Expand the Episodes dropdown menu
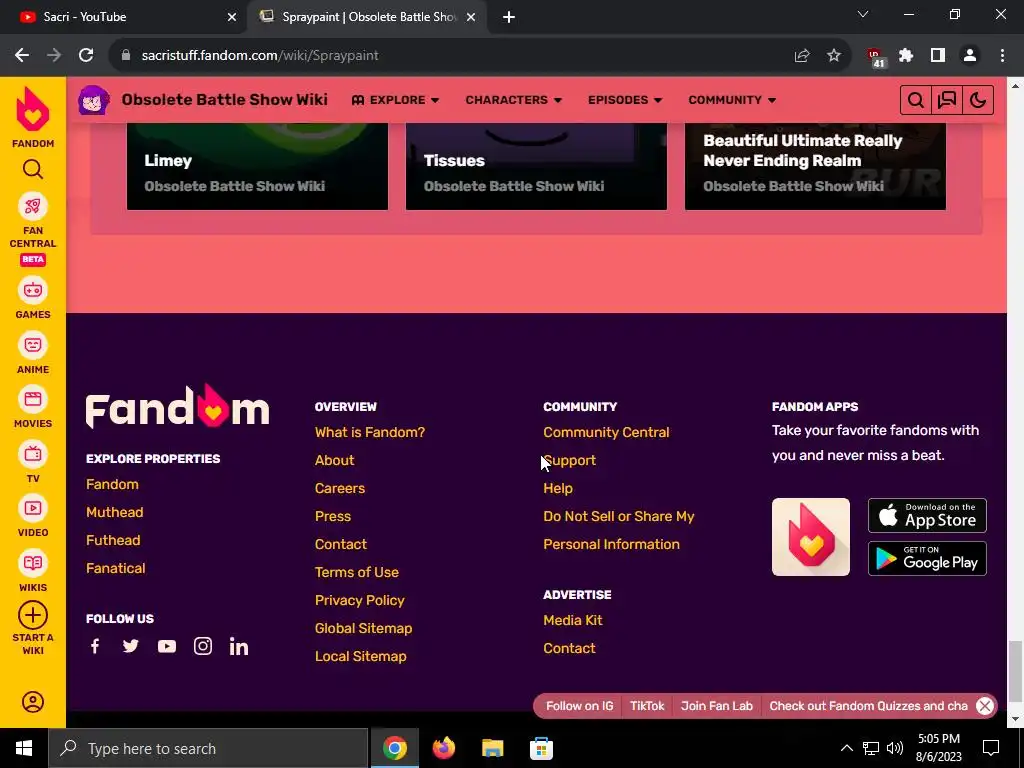This screenshot has height=768, width=1024. 625,100
